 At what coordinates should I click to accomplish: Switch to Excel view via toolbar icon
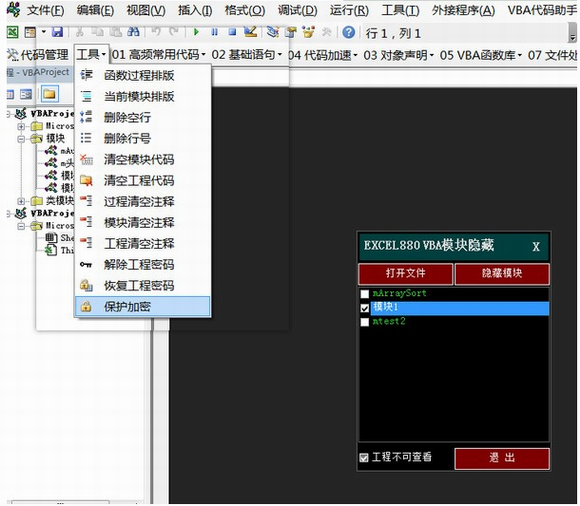pos(13,33)
